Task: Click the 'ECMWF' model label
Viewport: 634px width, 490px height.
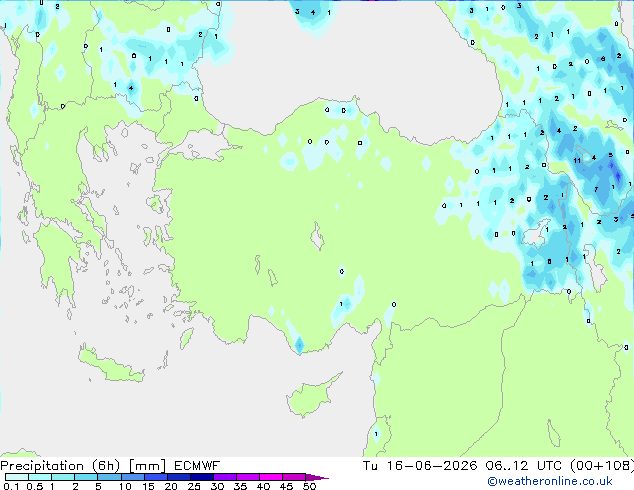Action: click(x=197, y=466)
